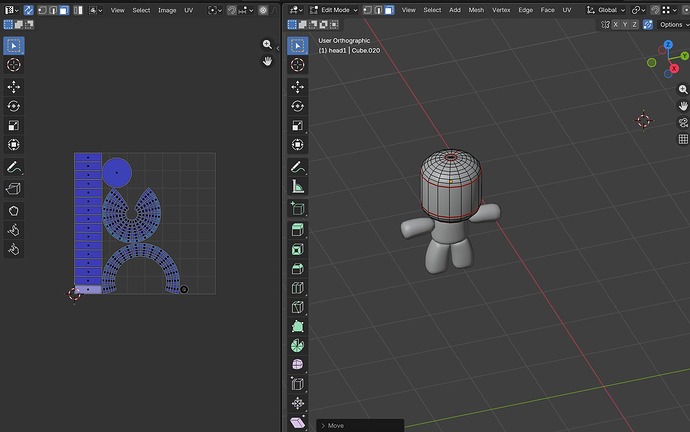Open UV editor type dropdown
The width and height of the screenshot is (690, 432).
(x=11, y=10)
